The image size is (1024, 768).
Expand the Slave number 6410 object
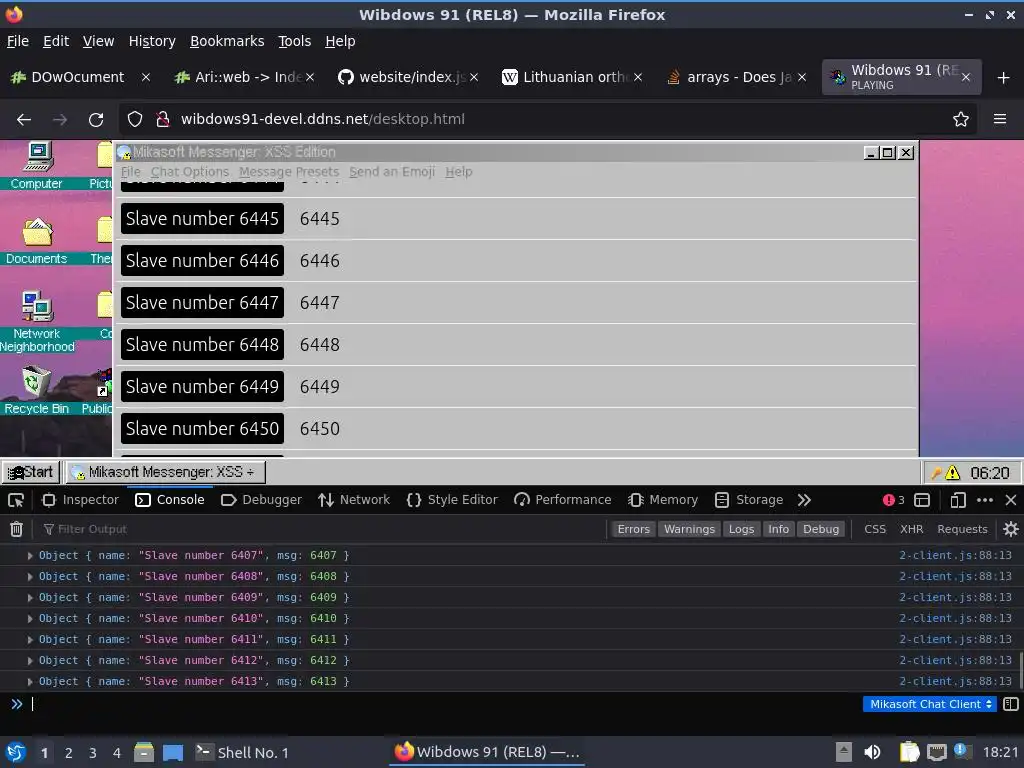click(29, 618)
